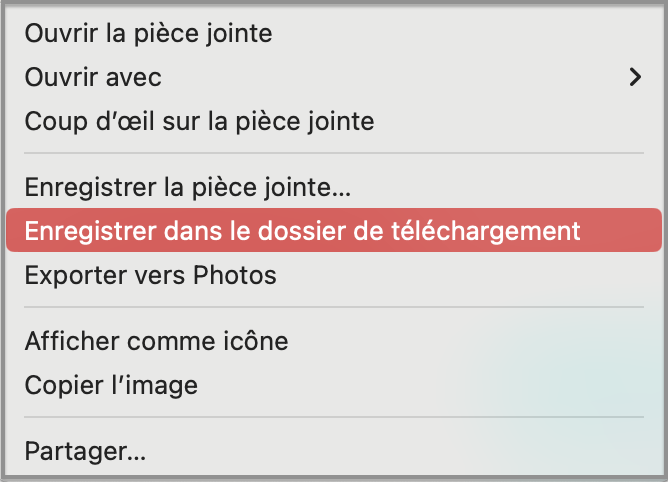Select 'Afficher comme icône' option
This screenshot has width=668, height=482.
(x=156, y=341)
